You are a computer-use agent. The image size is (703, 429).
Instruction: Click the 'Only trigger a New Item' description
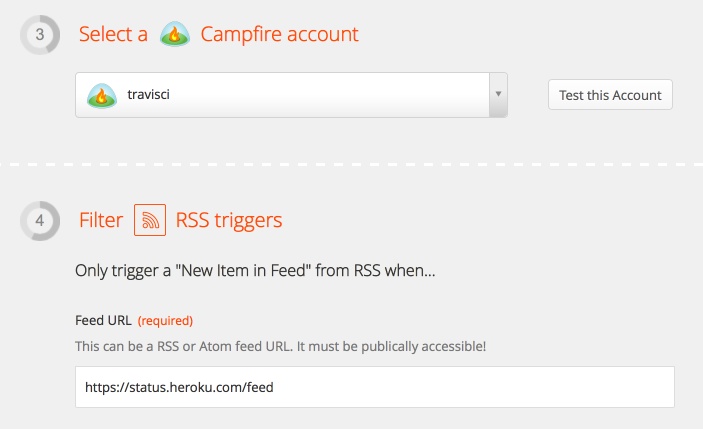point(255,271)
